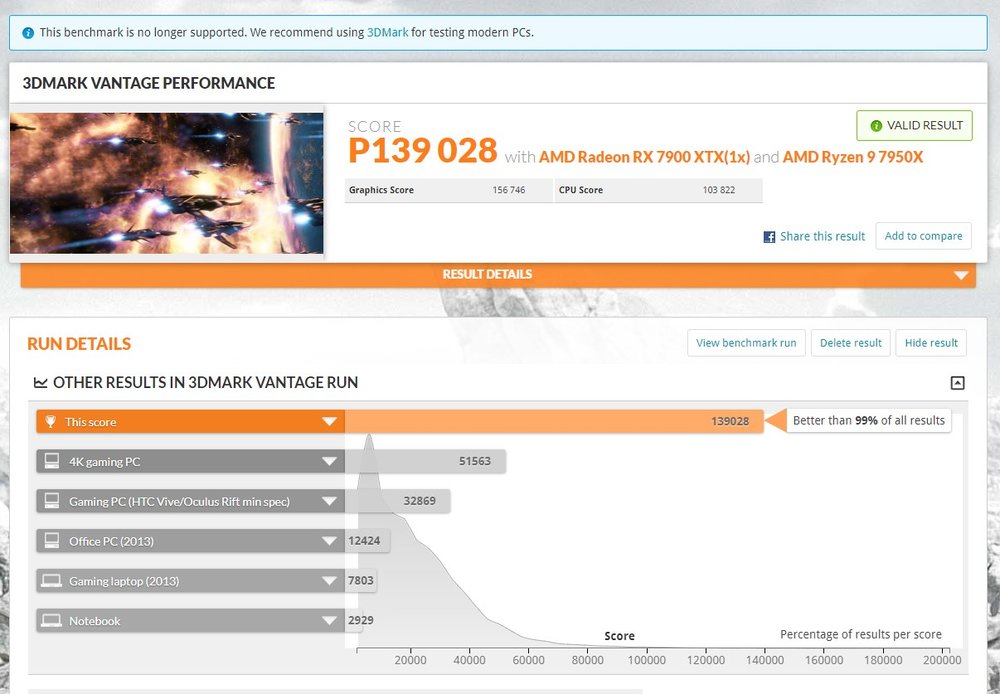The height and width of the screenshot is (694, 1000).
Task: Expand the This score dropdown arrow
Action: pos(328,422)
